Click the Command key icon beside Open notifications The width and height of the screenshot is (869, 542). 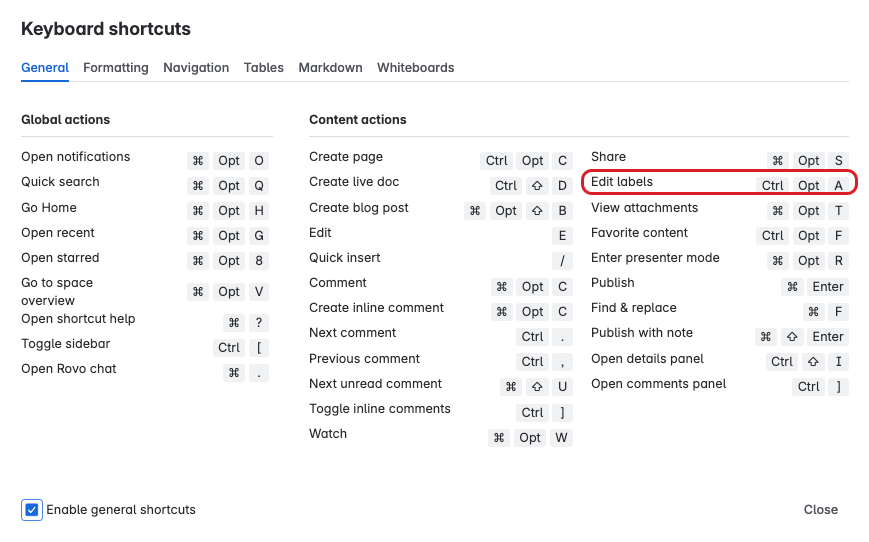click(x=198, y=160)
